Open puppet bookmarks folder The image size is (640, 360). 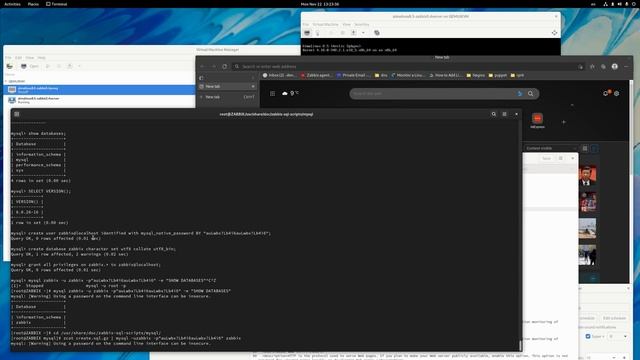click(498, 76)
